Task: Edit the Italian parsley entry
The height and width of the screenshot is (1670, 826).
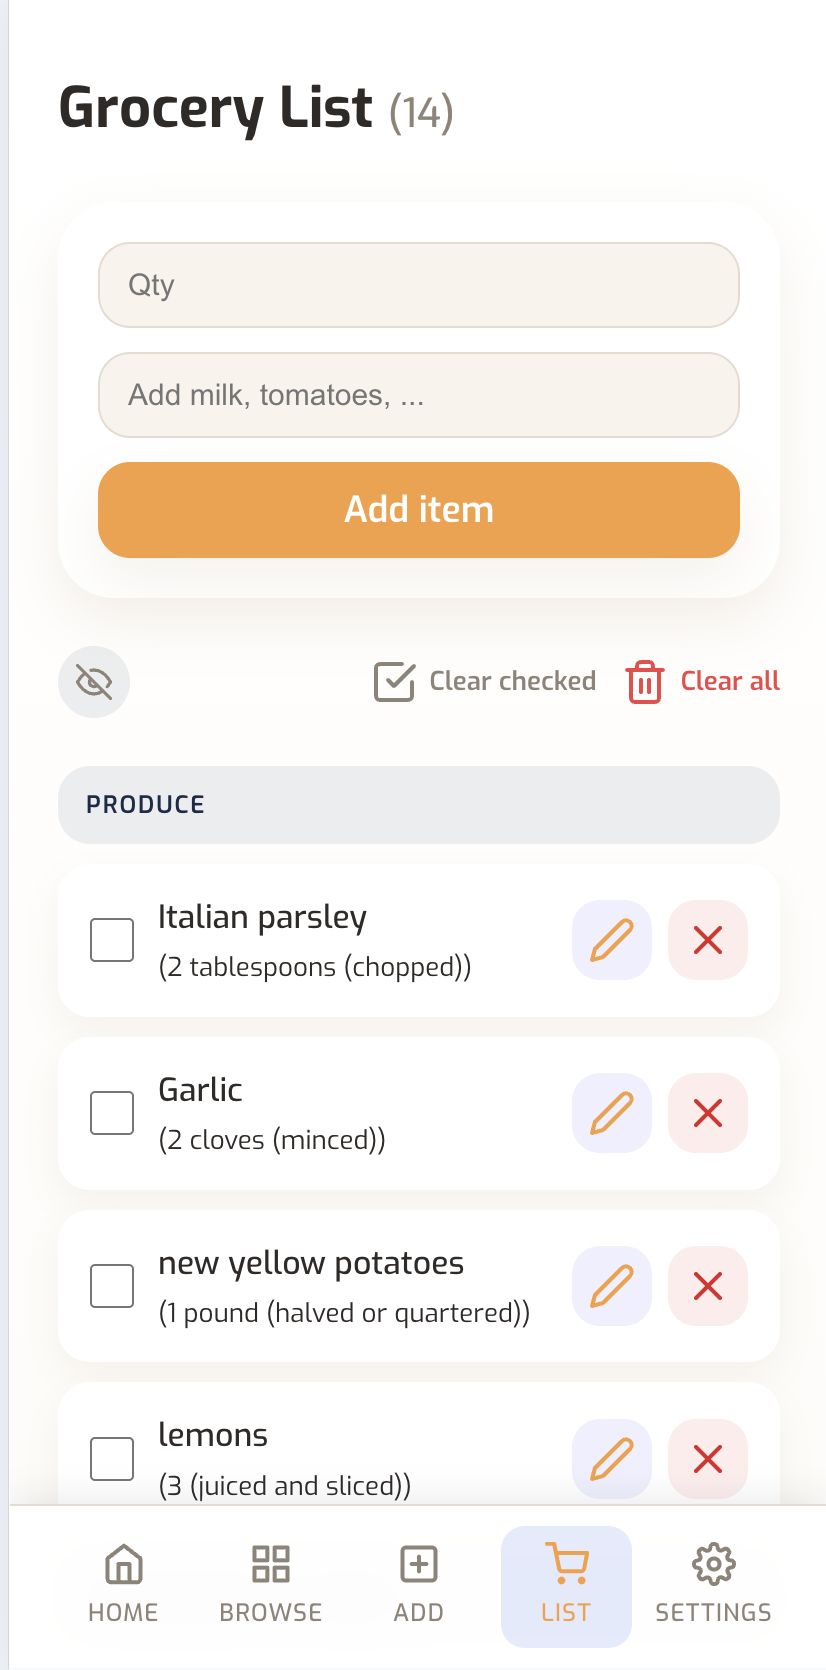Action: click(x=611, y=939)
